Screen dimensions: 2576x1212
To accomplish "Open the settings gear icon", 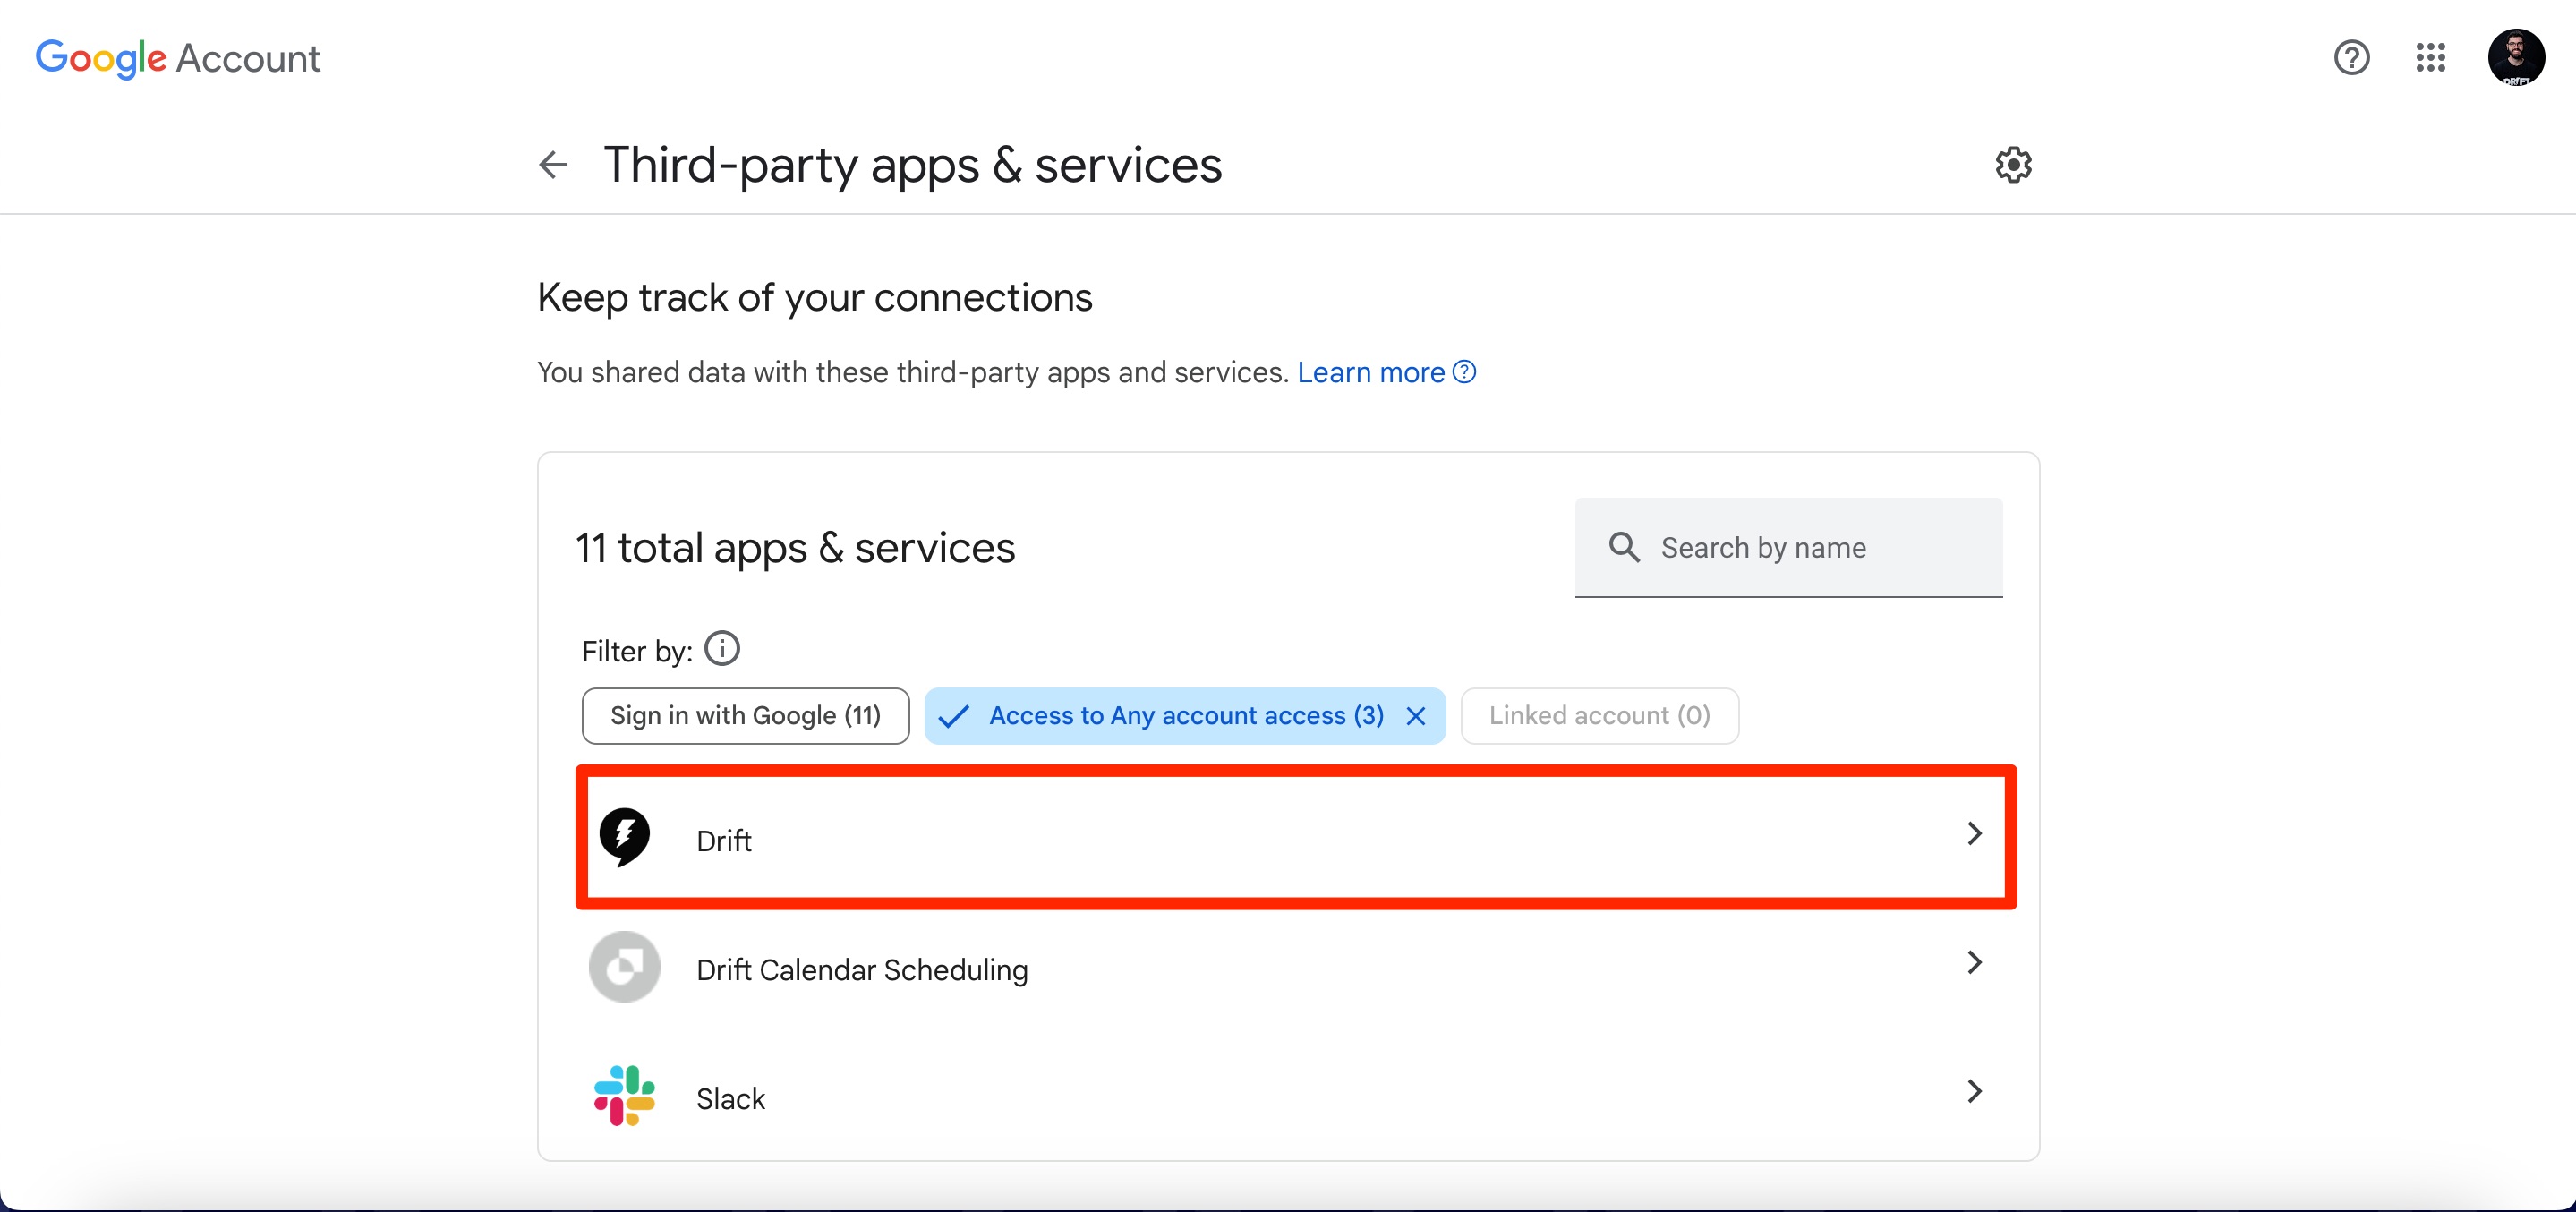I will point(2013,164).
